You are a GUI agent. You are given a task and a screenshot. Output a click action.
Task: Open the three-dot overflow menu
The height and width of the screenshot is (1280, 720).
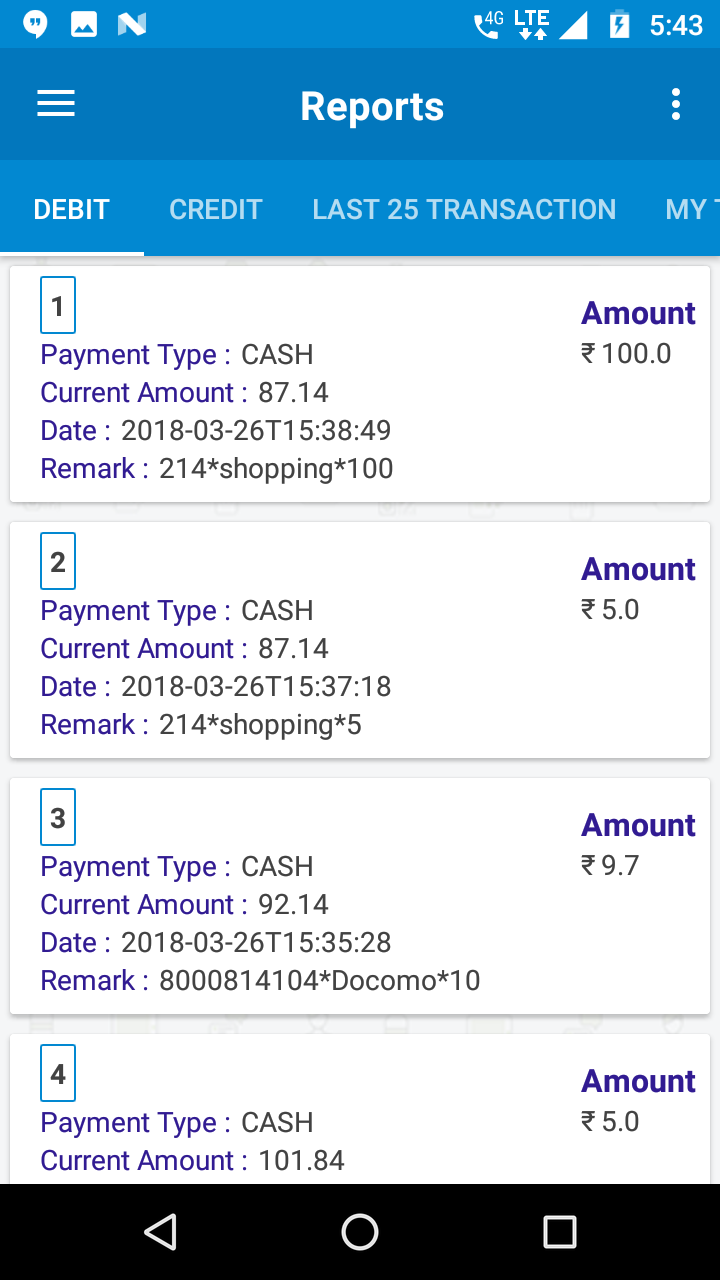pyautogui.click(x=676, y=104)
